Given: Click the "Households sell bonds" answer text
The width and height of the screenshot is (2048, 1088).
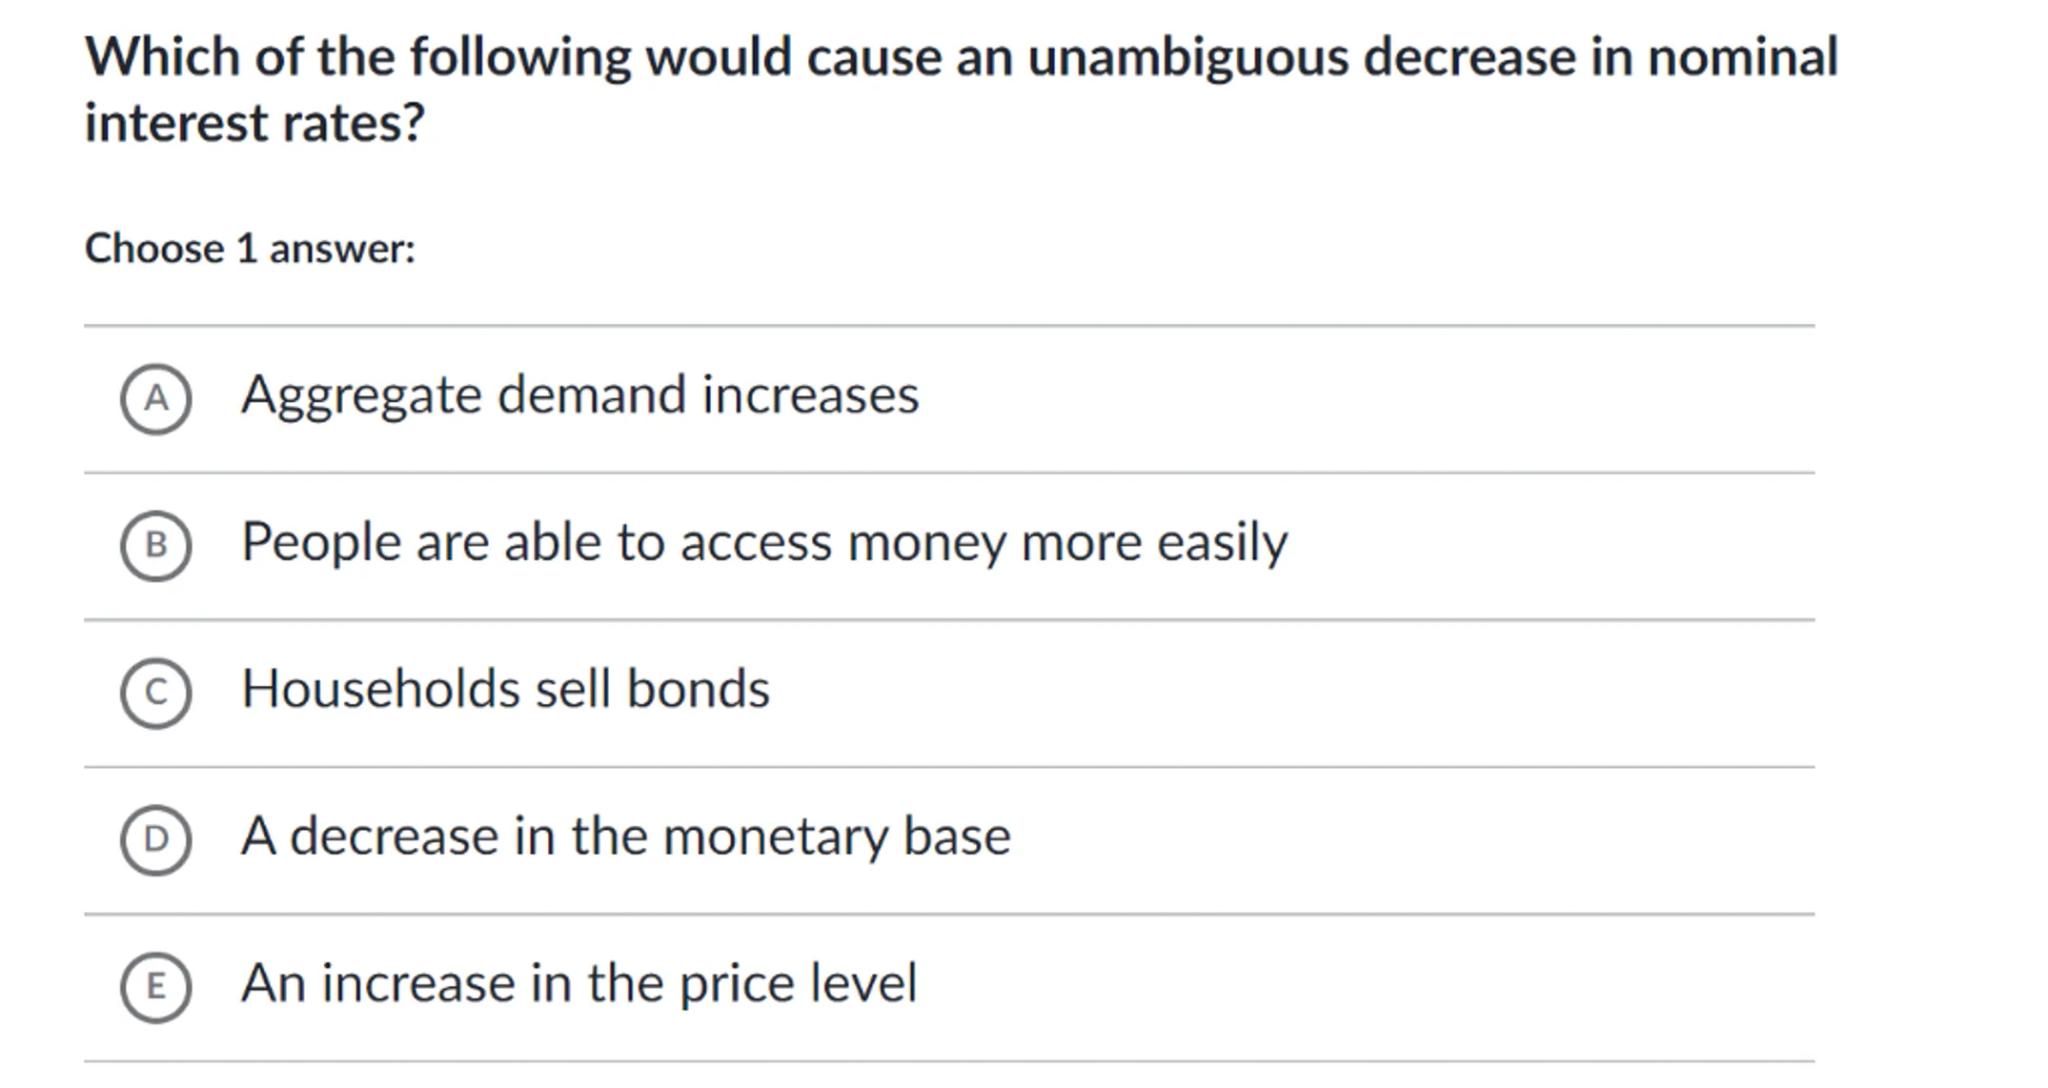Looking at the screenshot, I should (505, 690).
